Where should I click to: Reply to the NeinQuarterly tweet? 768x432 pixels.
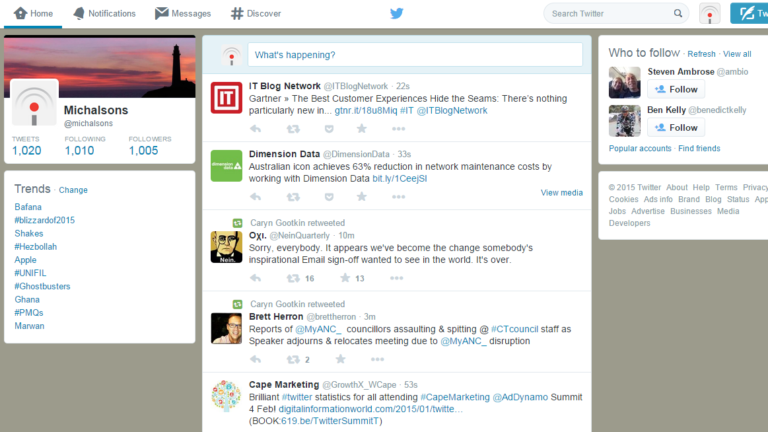tap(256, 278)
